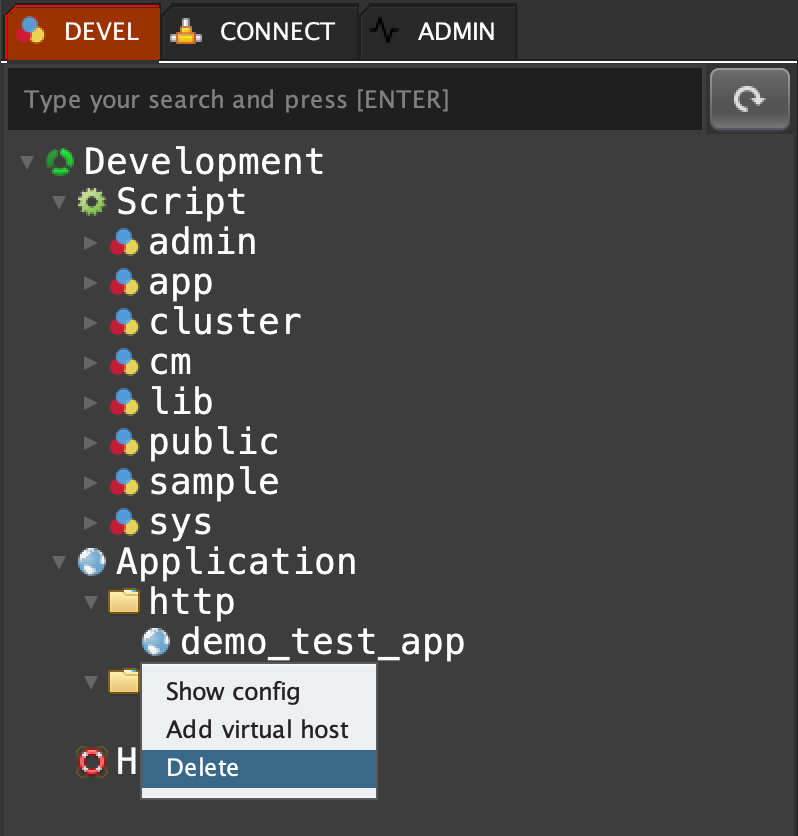
Task: Collapse the Development root node
Action: point(27,162)
